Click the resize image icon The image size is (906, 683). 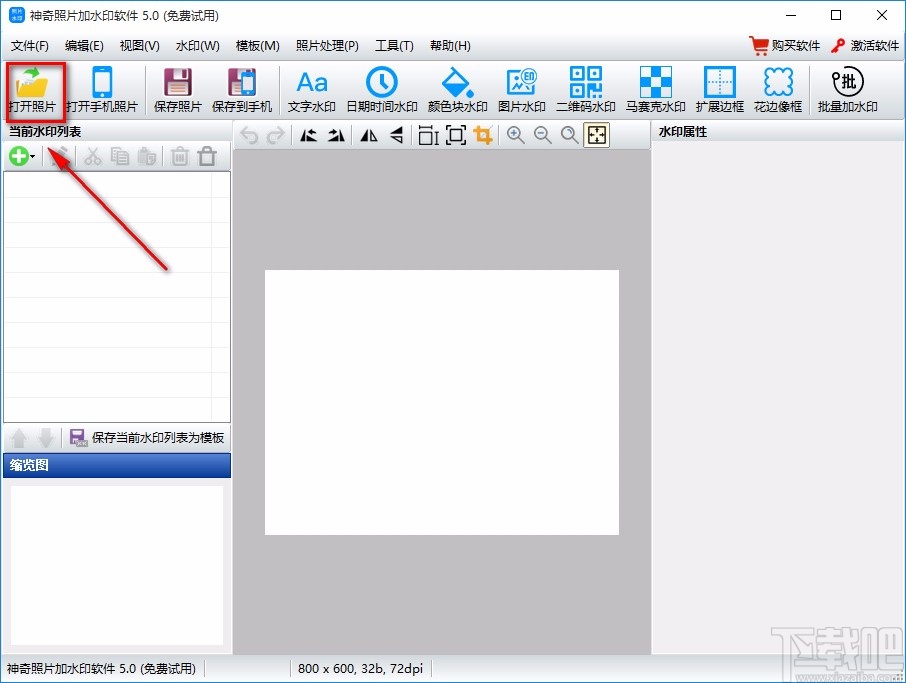428,135
